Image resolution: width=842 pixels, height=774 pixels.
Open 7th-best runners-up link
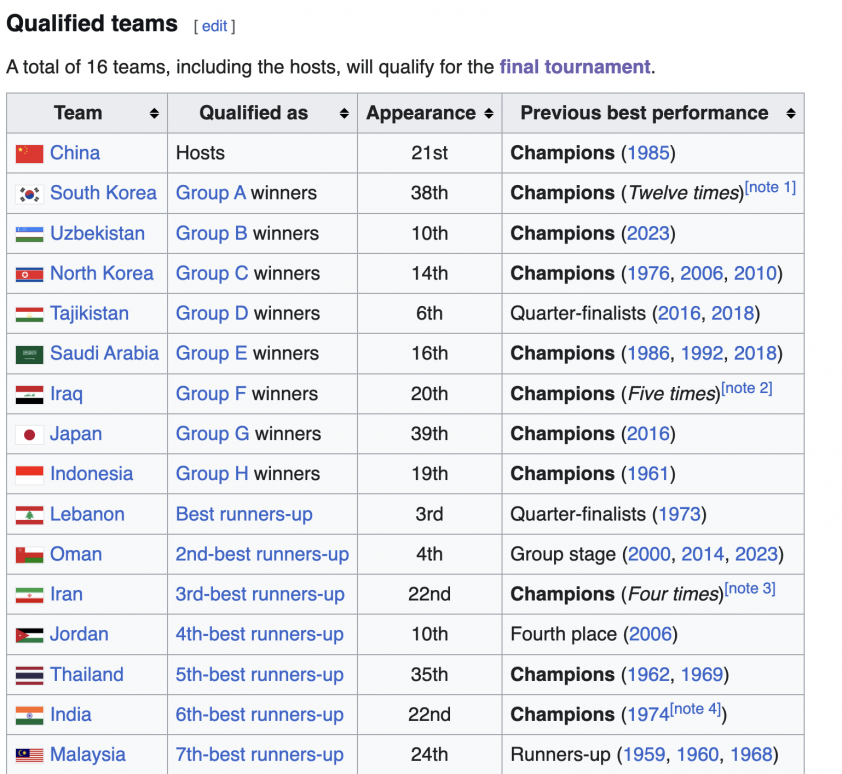tap(259, 754)
